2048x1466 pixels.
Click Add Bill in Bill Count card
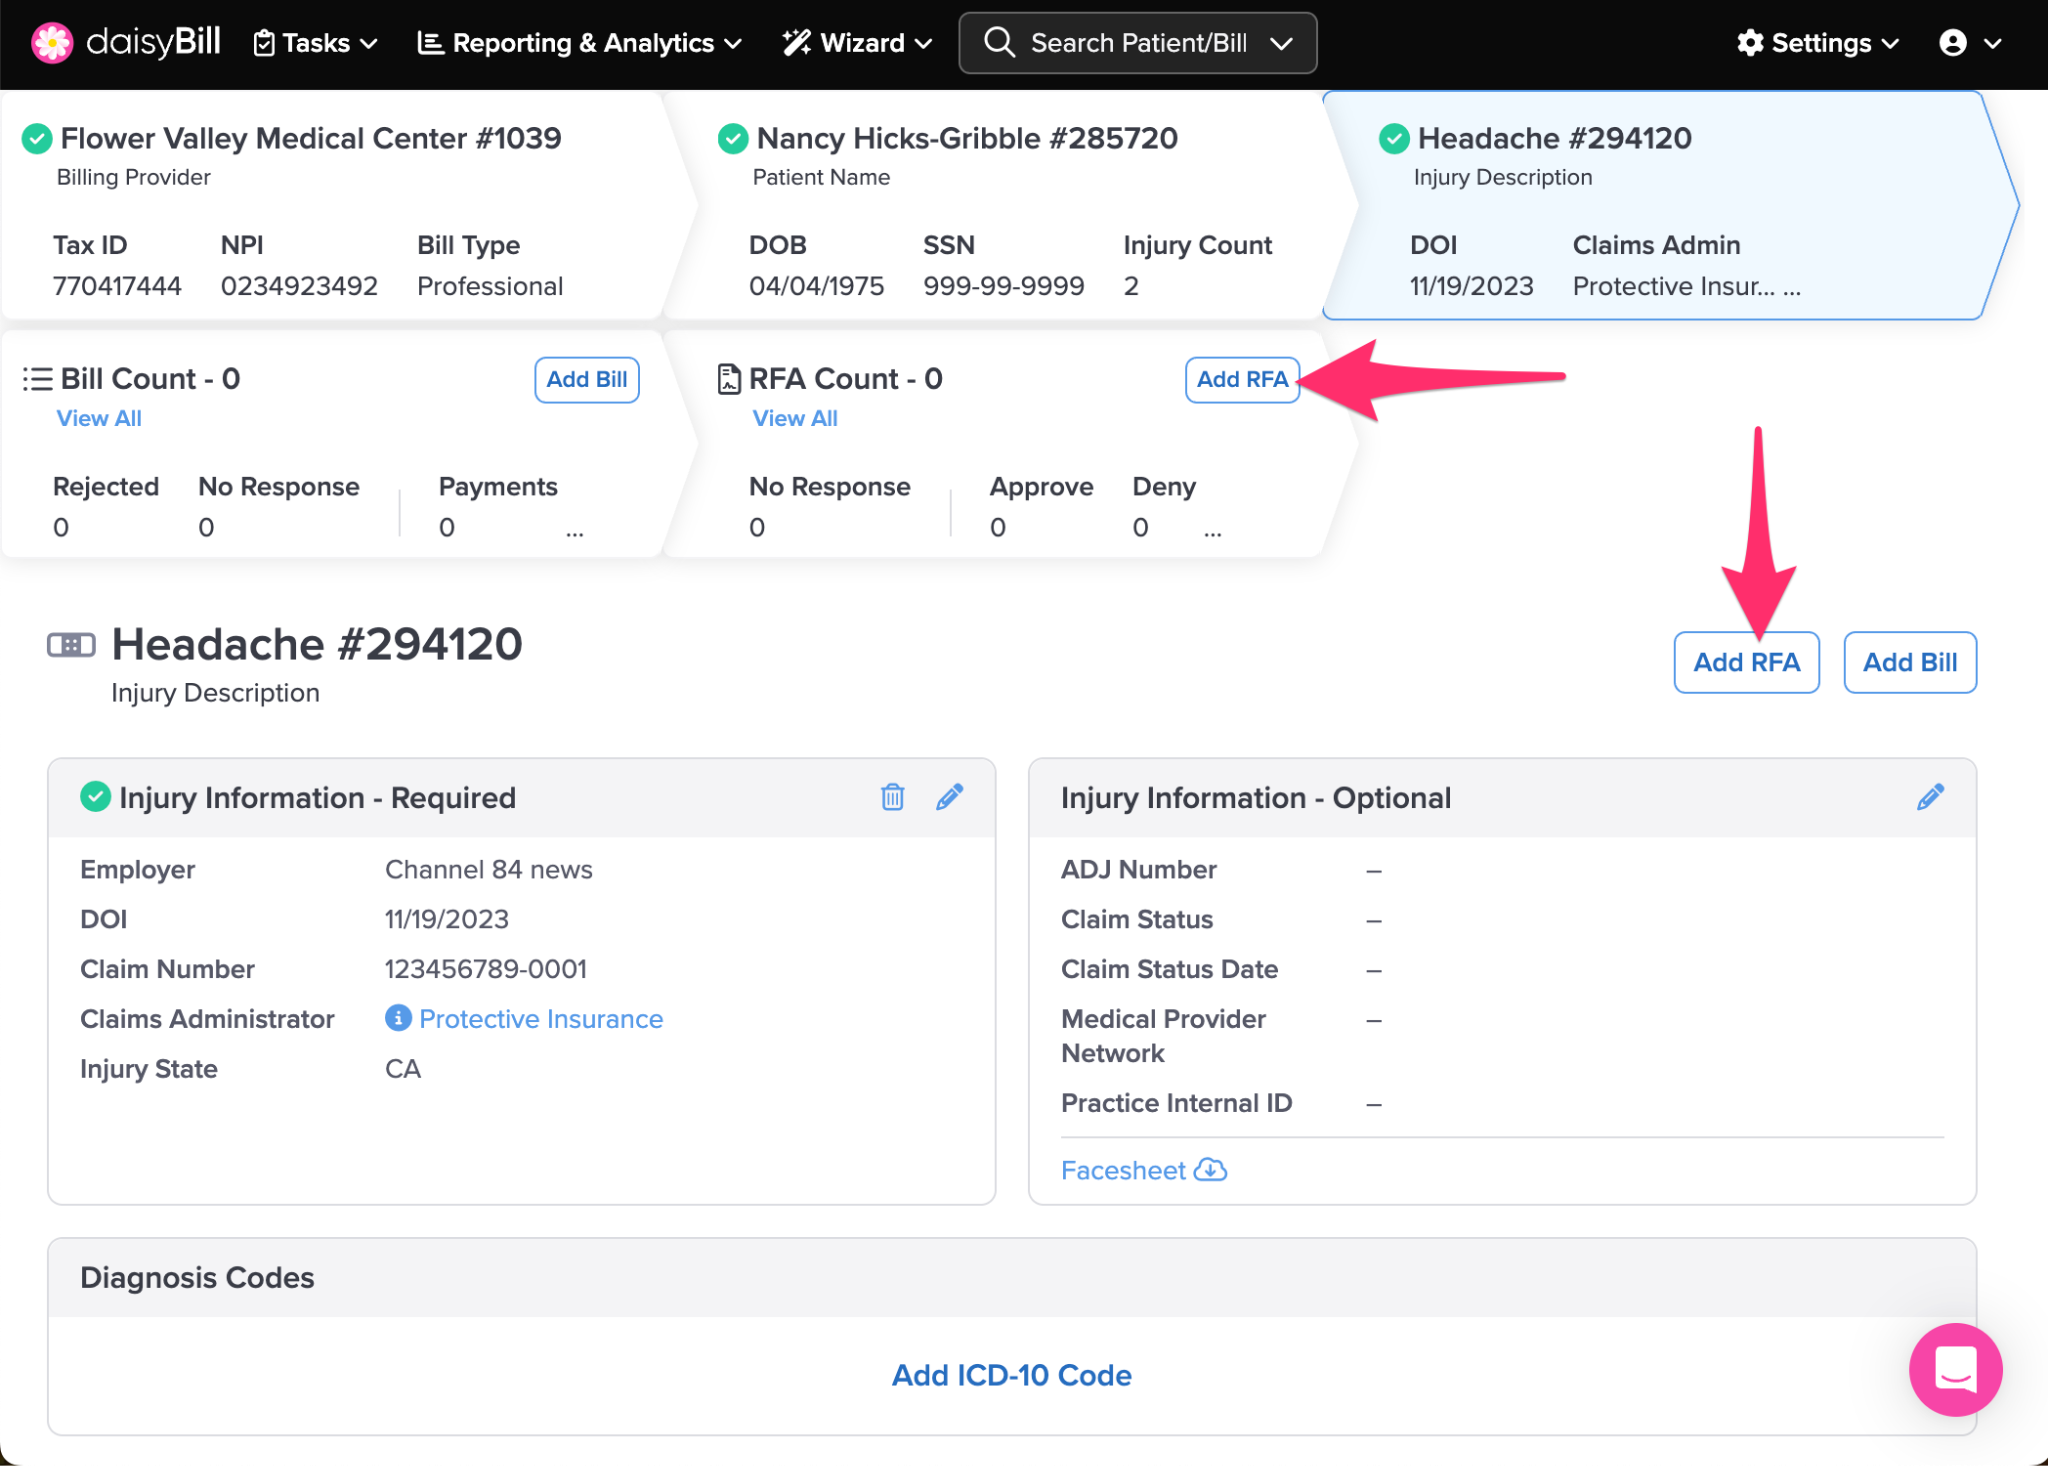[587, 379]
